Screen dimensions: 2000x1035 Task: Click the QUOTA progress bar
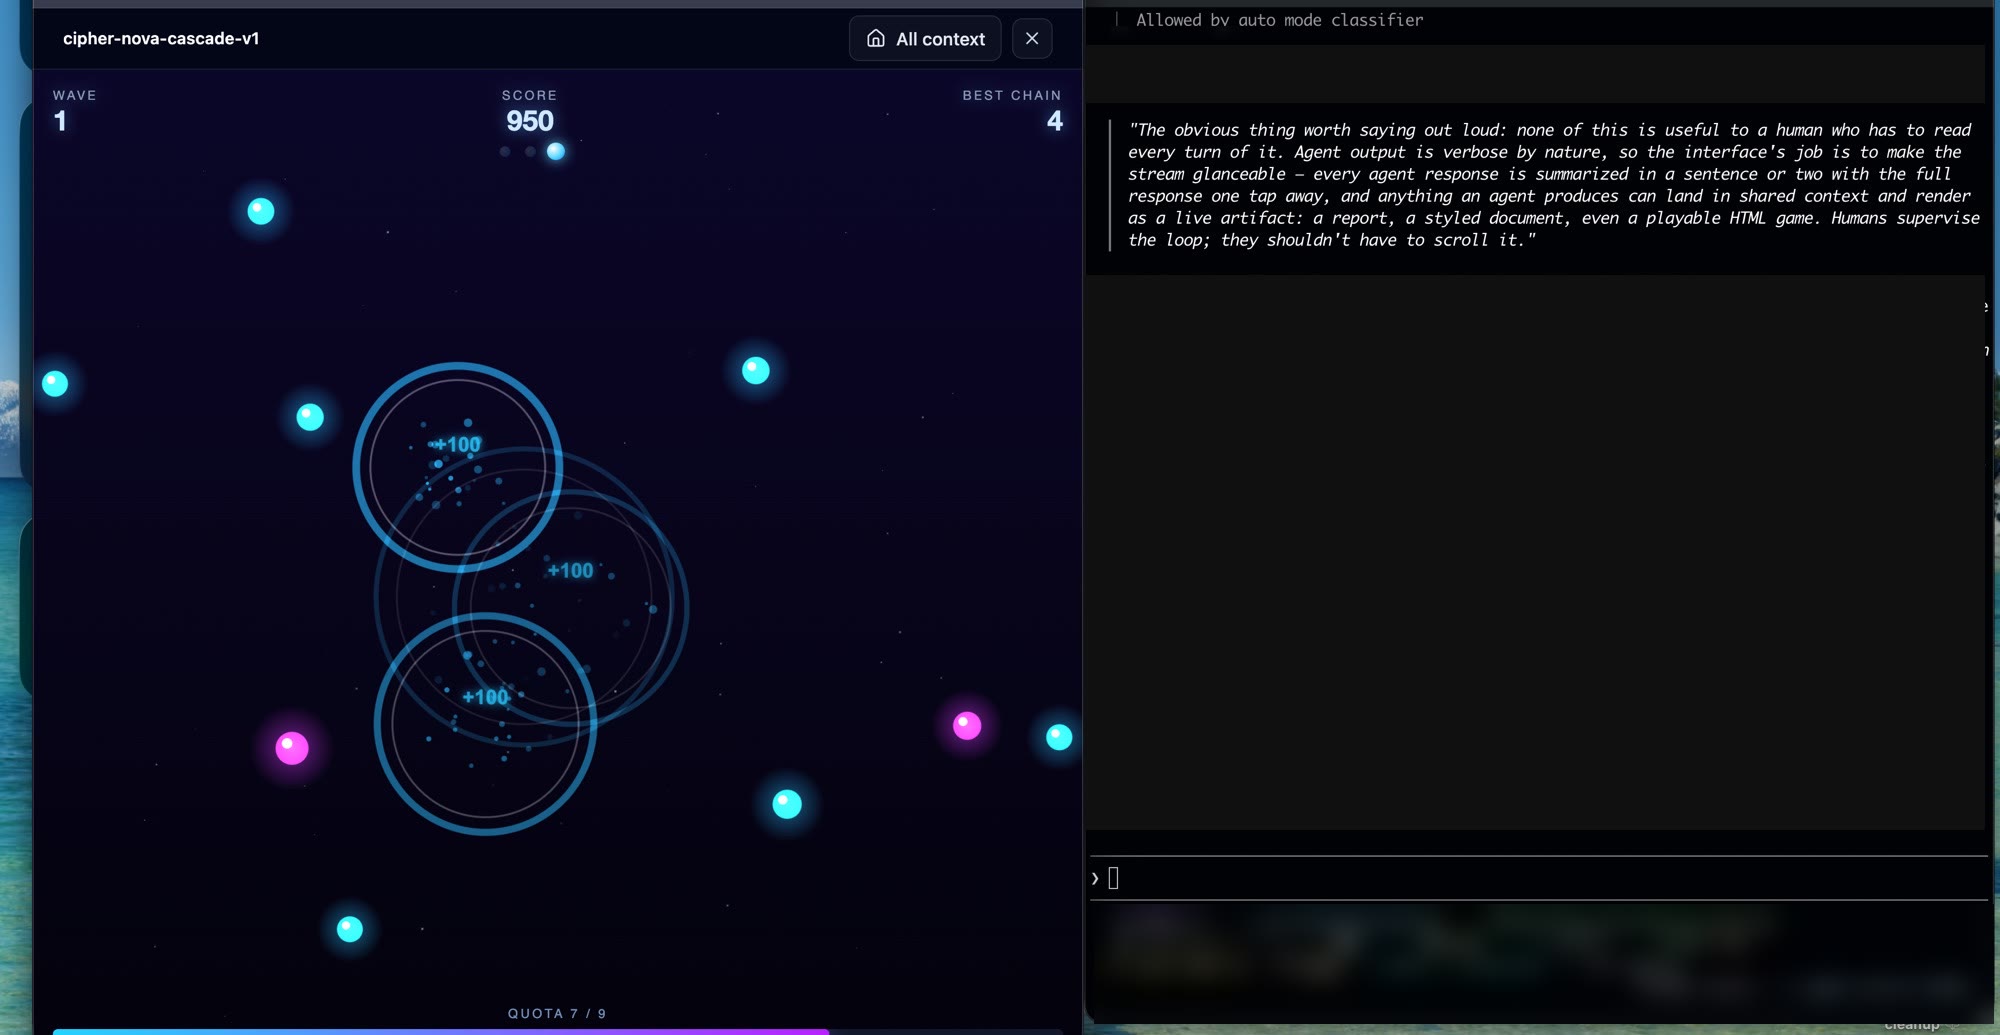click(x=557, y=1031)
